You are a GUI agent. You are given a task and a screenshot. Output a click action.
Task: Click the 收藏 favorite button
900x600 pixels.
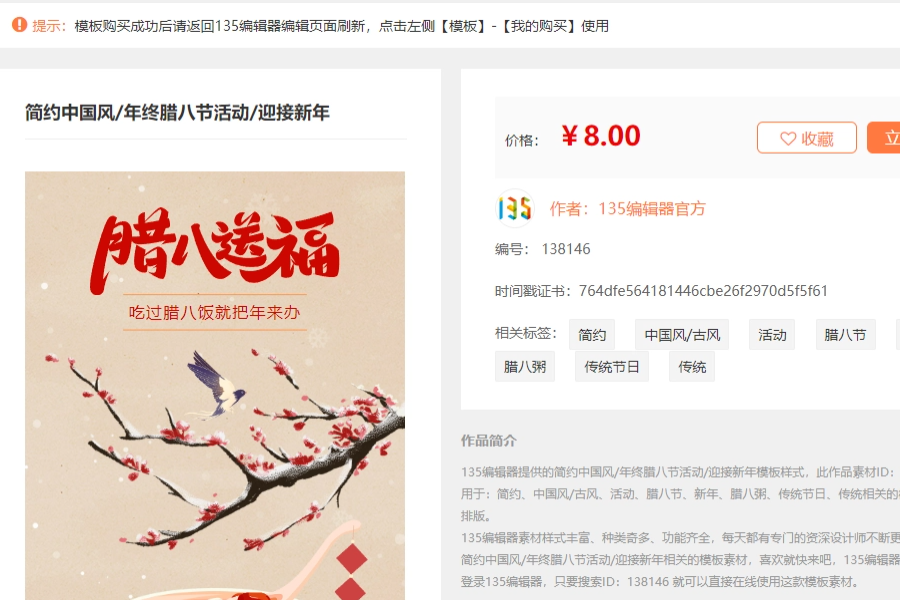coord(806,138)
